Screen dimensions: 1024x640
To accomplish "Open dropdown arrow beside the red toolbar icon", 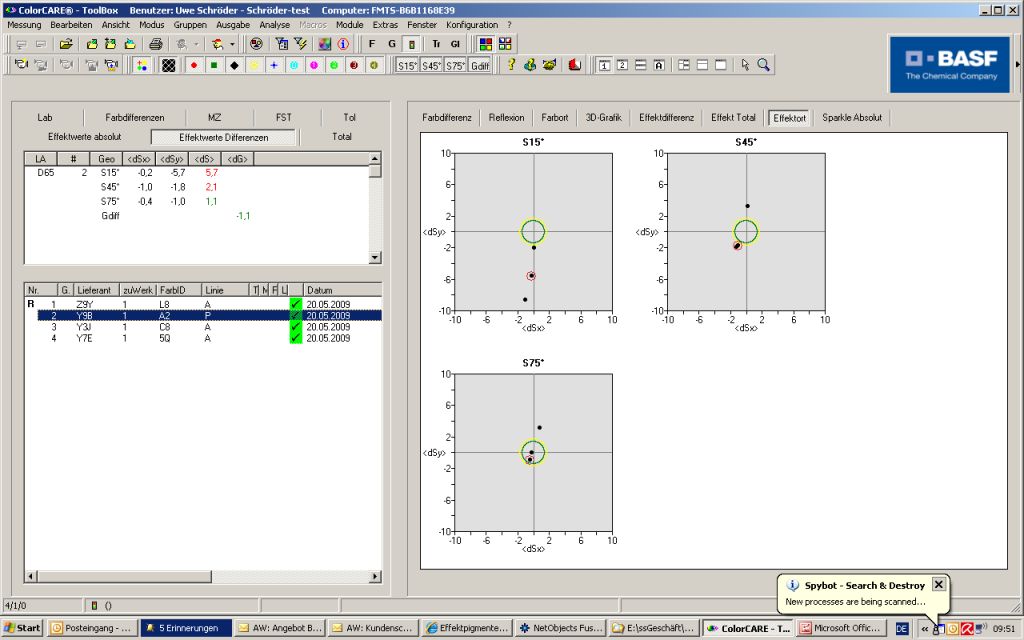I will [232, 44].
